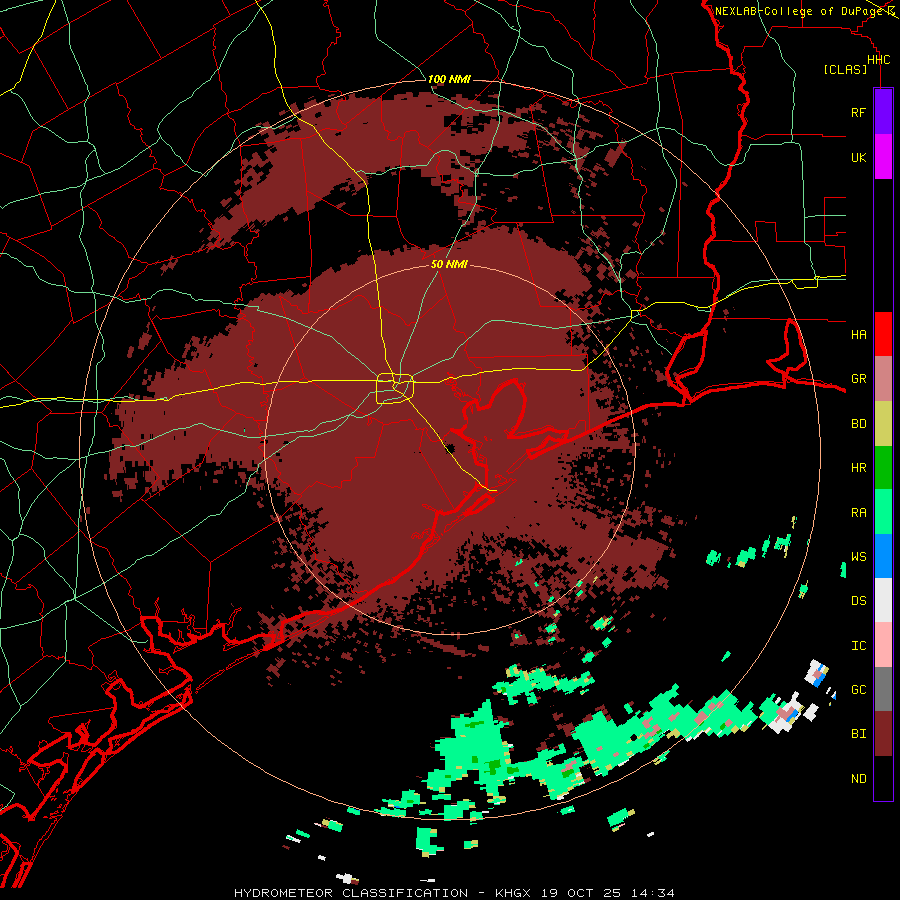Click the "HA" legend label
The height and width of the screenshot is (900, 900).
click(858, 334)
